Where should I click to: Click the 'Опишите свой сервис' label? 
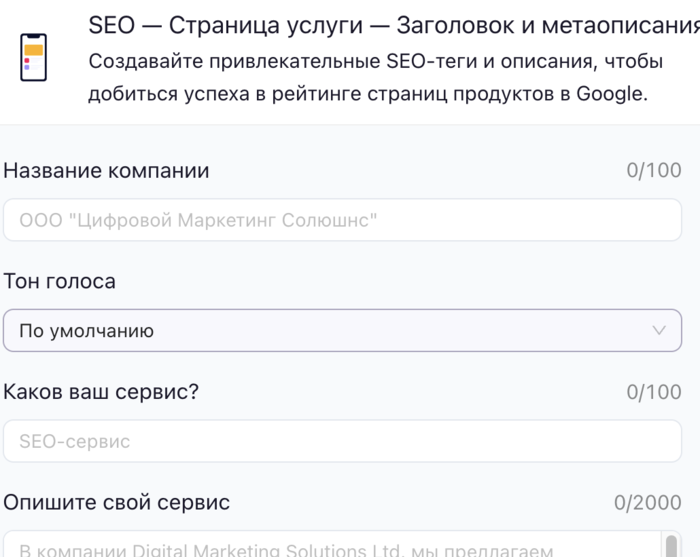117,502
